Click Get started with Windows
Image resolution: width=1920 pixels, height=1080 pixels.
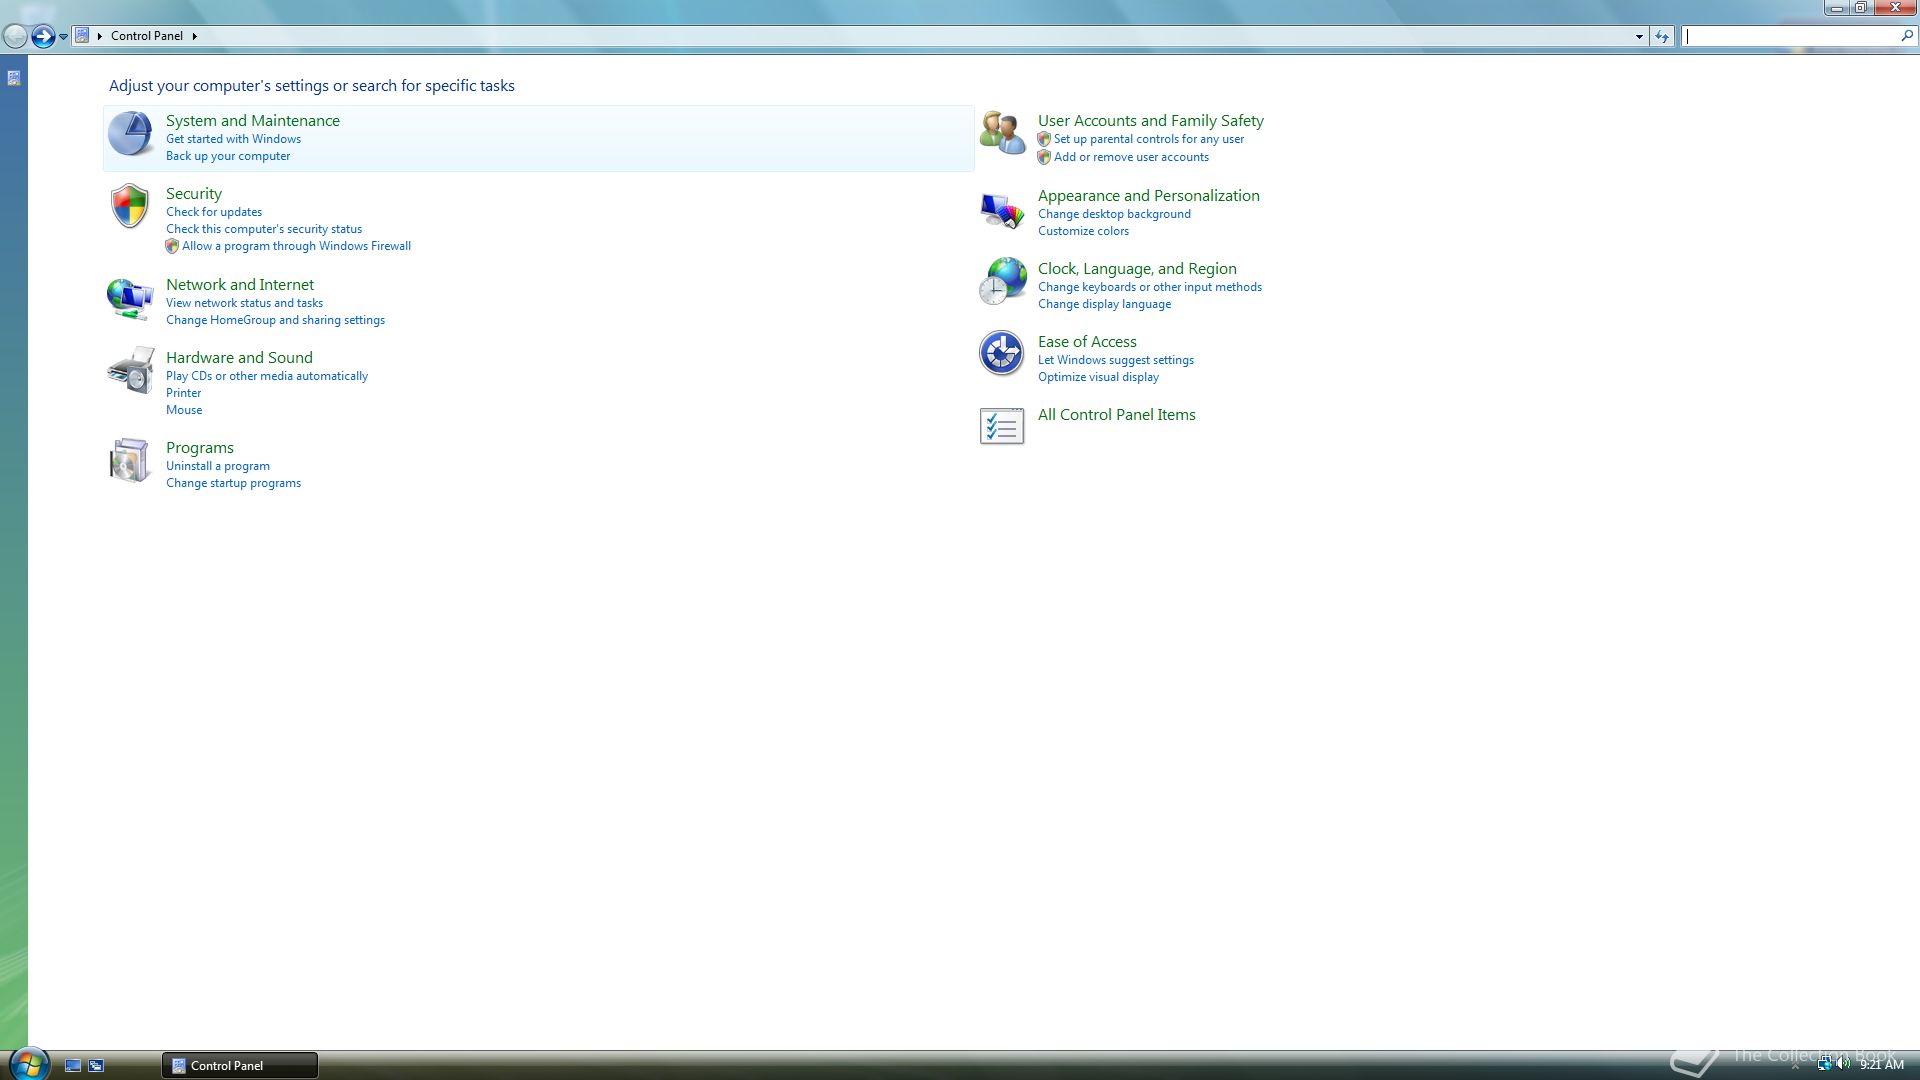point(233,139)
